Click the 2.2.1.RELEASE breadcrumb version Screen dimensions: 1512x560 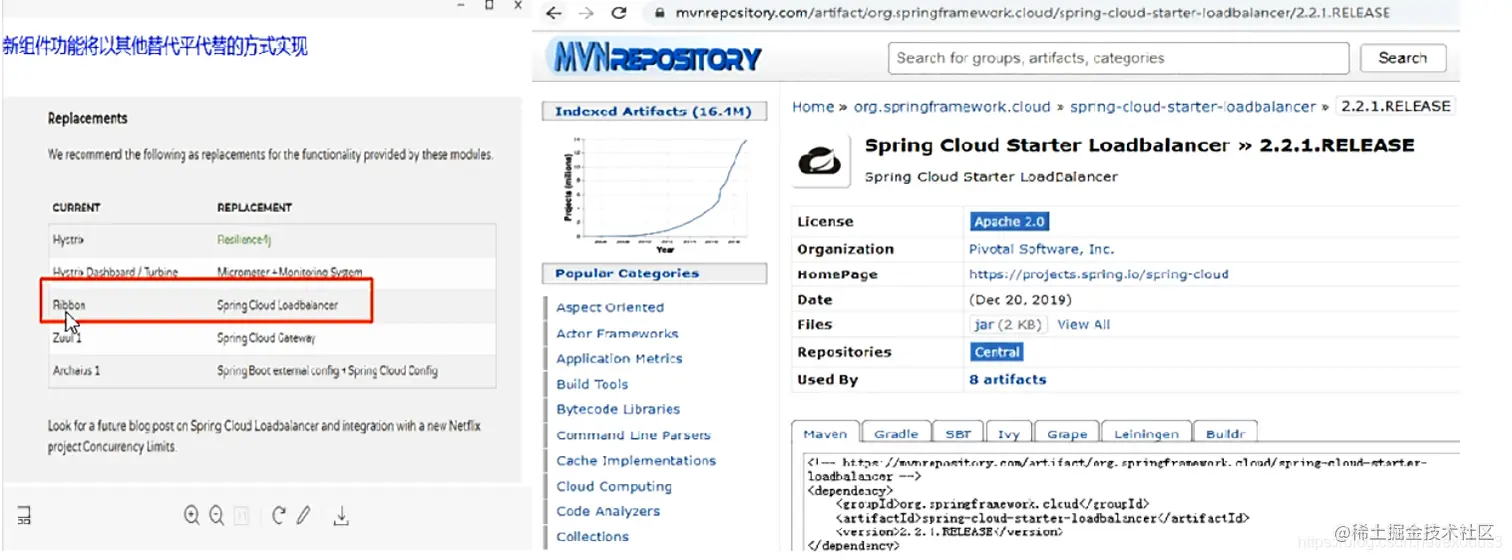click(x=1396, y=107)
